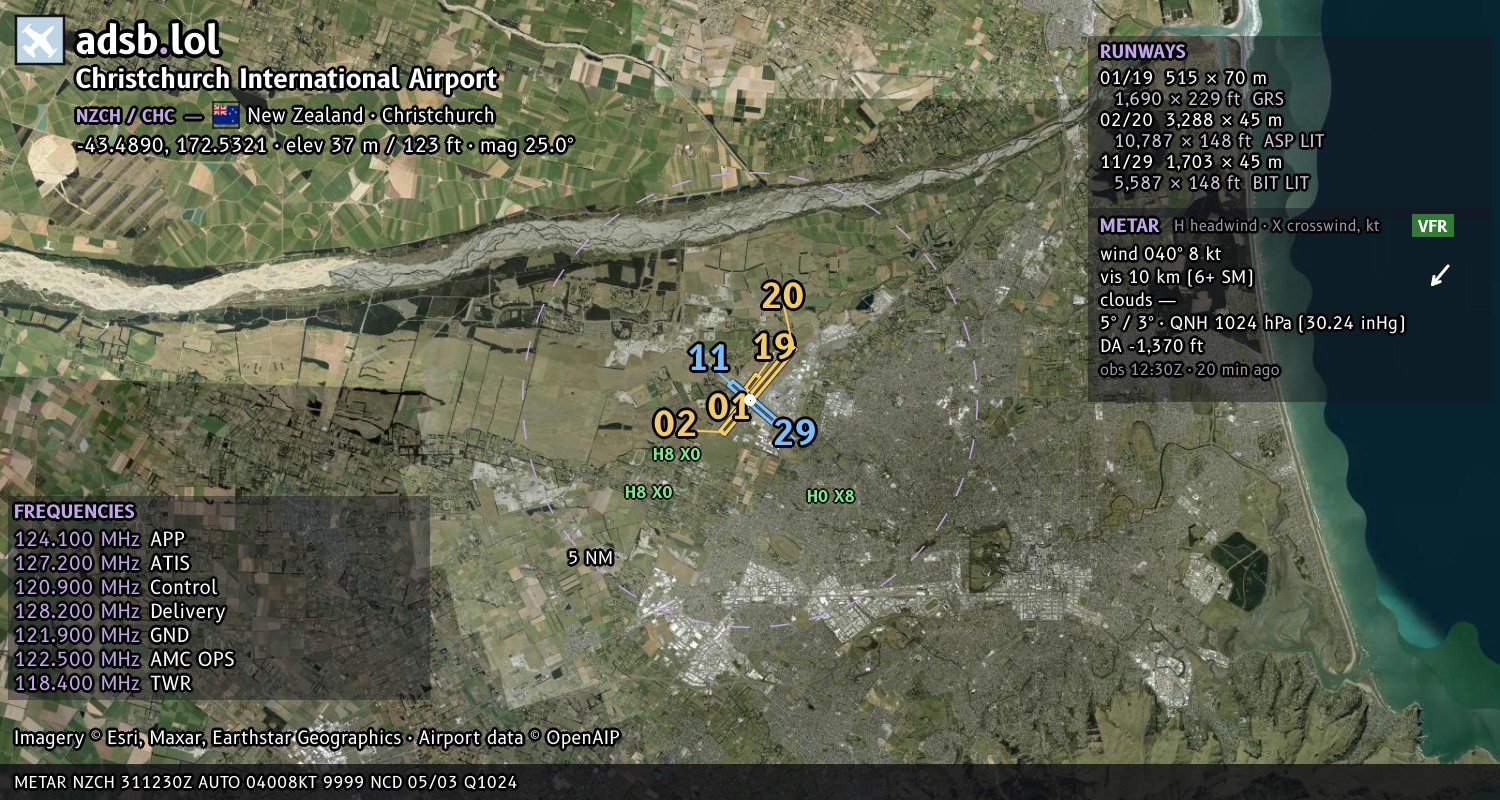
Task: Click the blue runway 11 map label
Action: (x=708, y=358)
